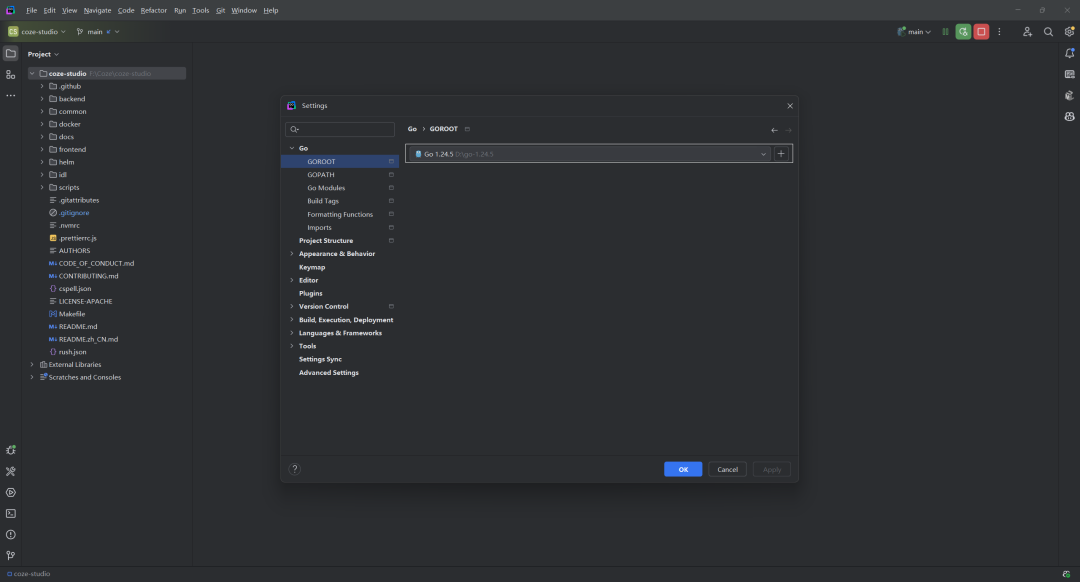The image size is (1080, 582).
Task: Open Code With Me user icon
Action: click(x=1027, y=32)
